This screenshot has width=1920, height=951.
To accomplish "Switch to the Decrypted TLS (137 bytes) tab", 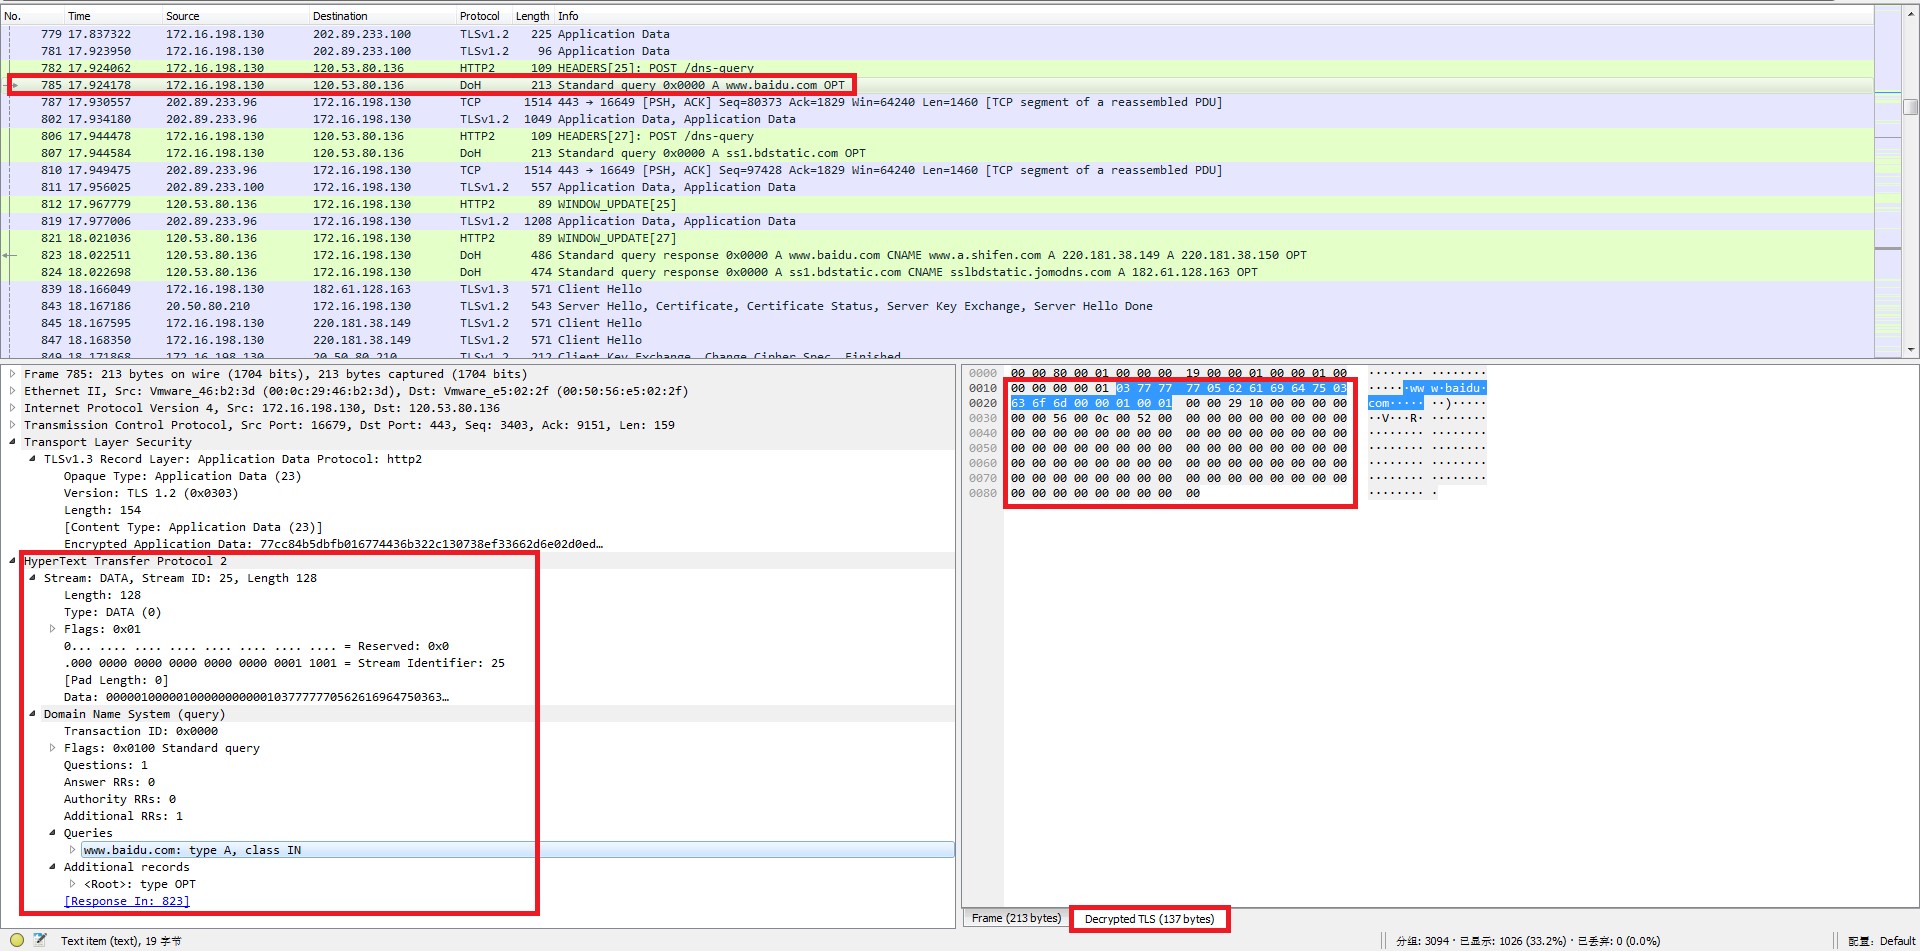I will [1149, 919].
